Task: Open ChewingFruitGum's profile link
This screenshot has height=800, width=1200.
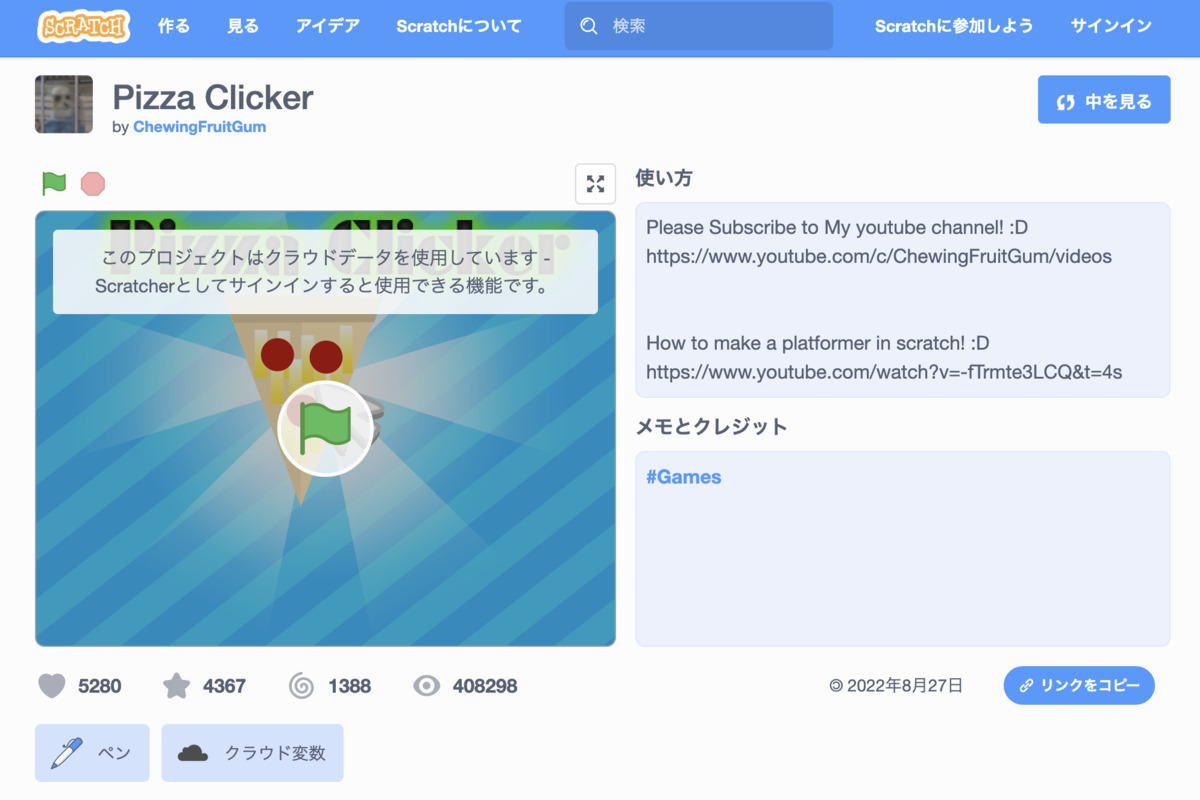Action: point(199,127)
